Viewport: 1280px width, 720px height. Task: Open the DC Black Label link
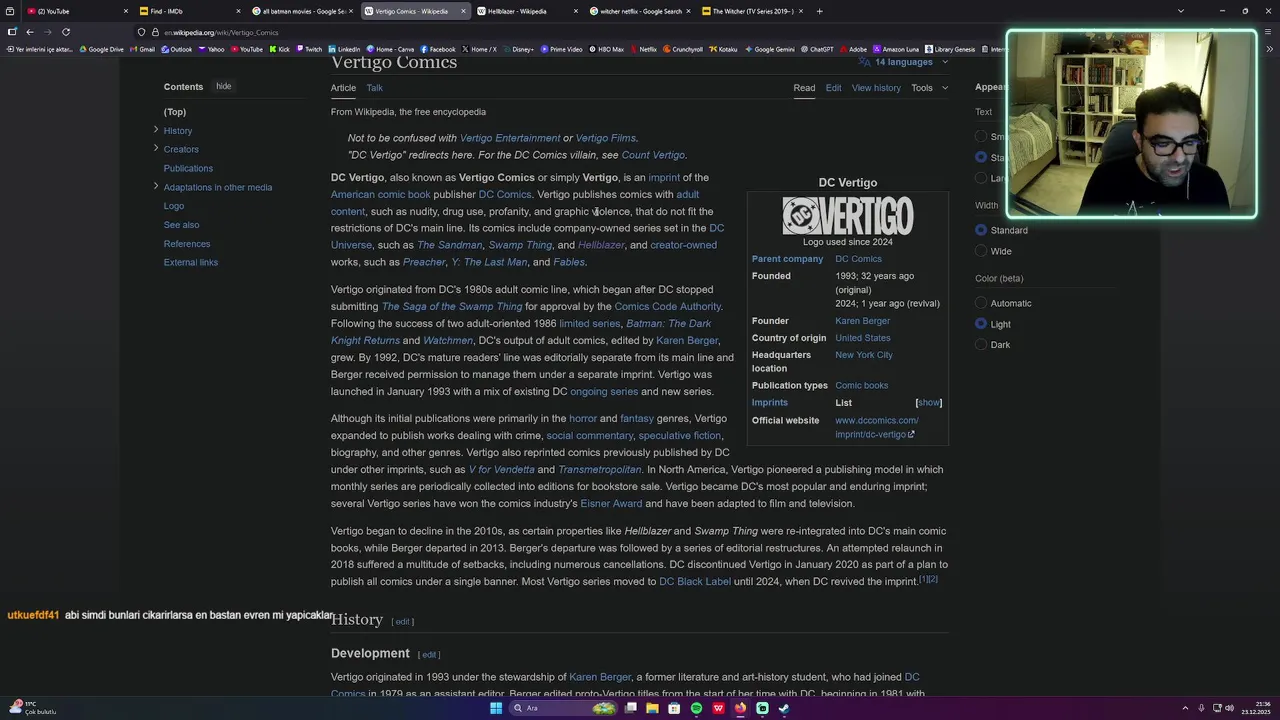(695, 582)
